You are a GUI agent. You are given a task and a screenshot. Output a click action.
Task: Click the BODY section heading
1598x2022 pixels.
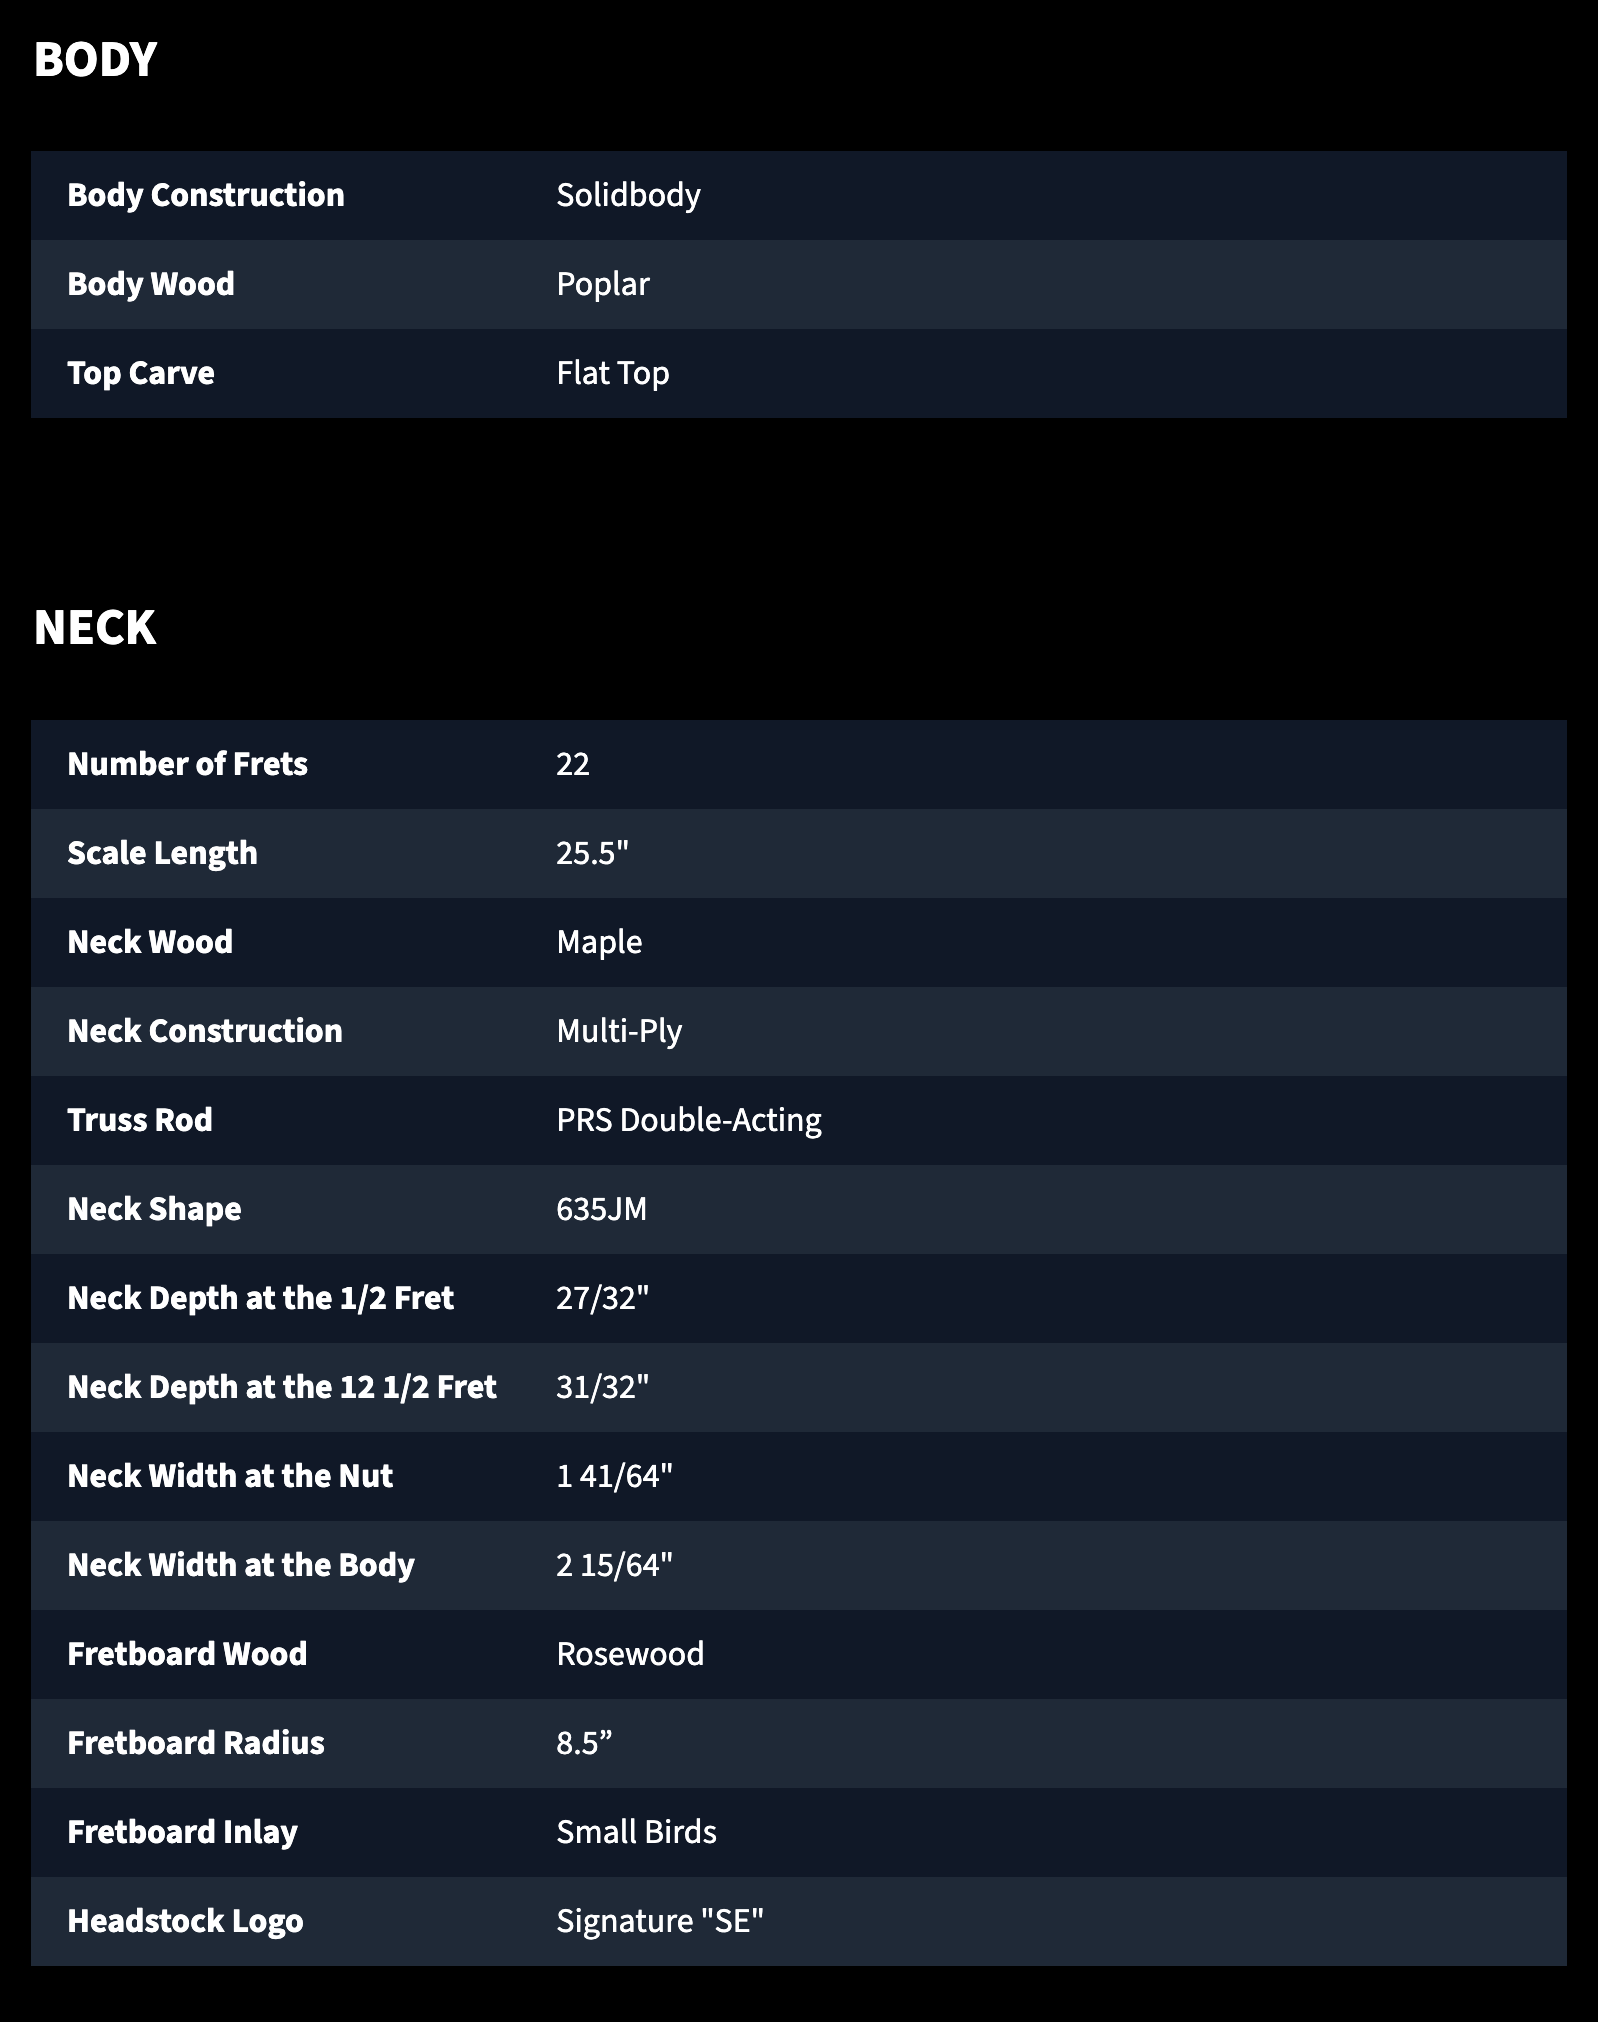click(x=95, y=60)
